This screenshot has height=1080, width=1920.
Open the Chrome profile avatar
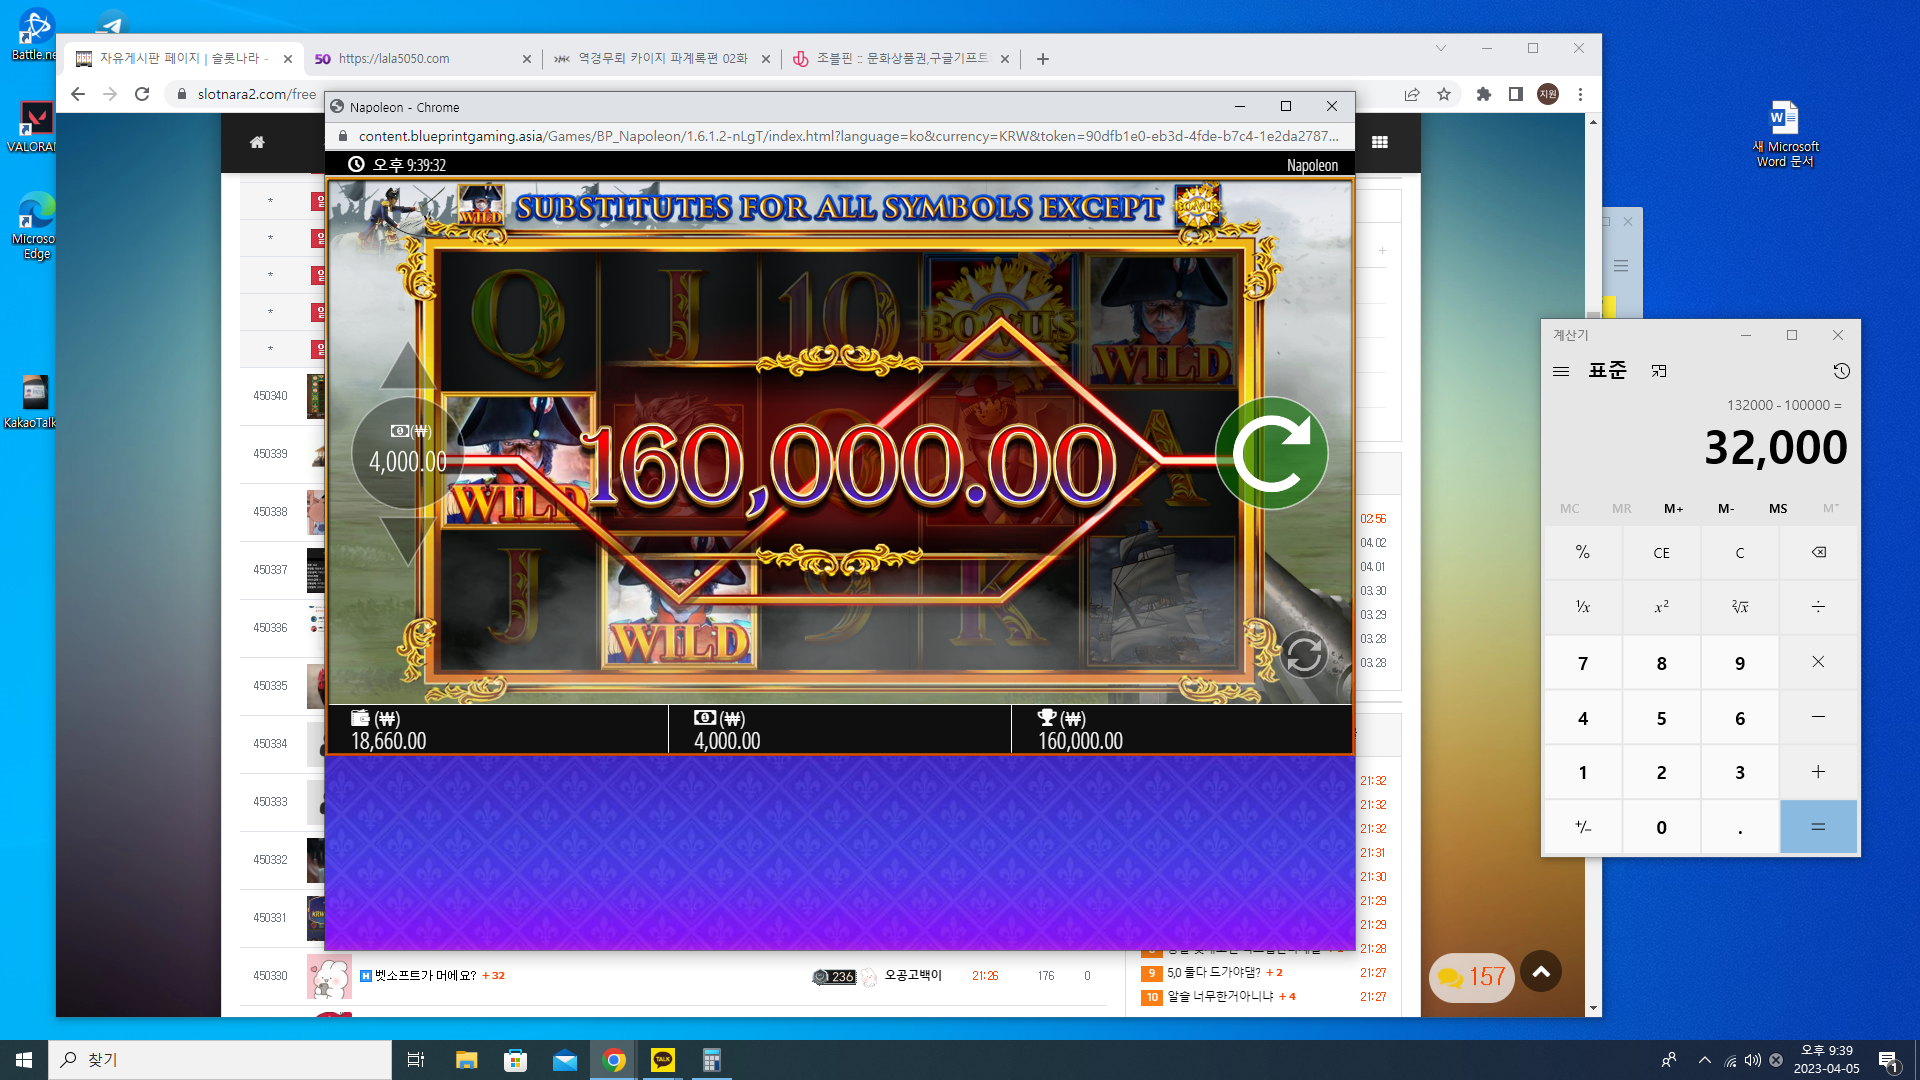pyautogui.click(x=1548, y=94)
